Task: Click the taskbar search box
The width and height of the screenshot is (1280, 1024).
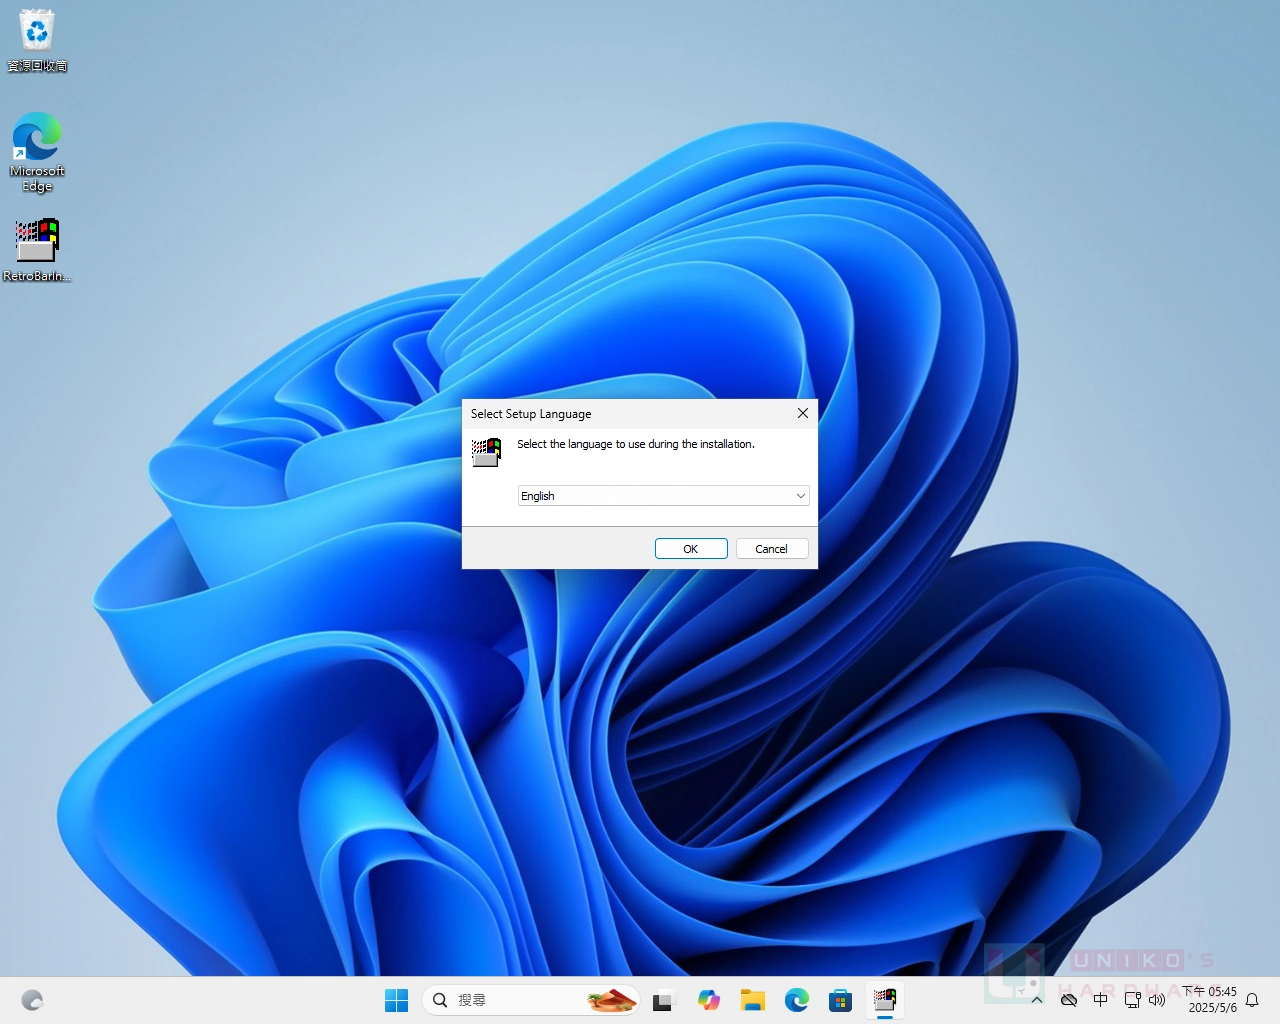Action: coord(530,1000)
